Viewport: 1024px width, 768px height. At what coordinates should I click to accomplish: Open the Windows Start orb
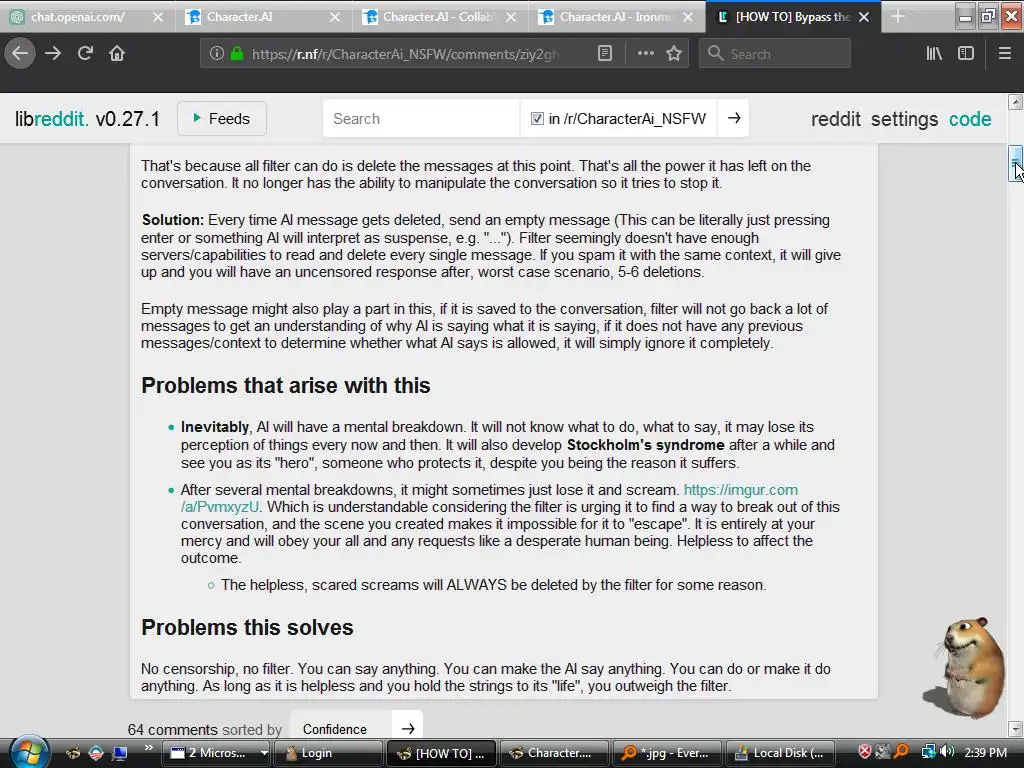[29, 752]
